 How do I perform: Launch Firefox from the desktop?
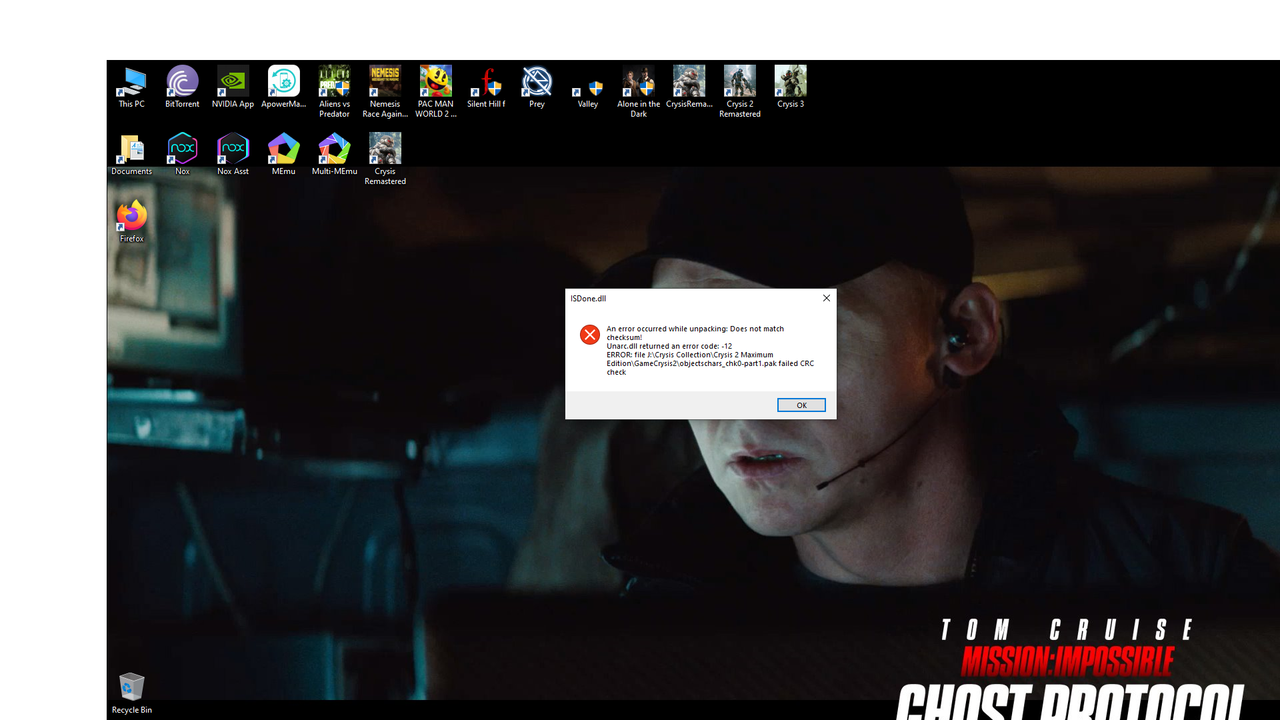click(x=132, y=222)
